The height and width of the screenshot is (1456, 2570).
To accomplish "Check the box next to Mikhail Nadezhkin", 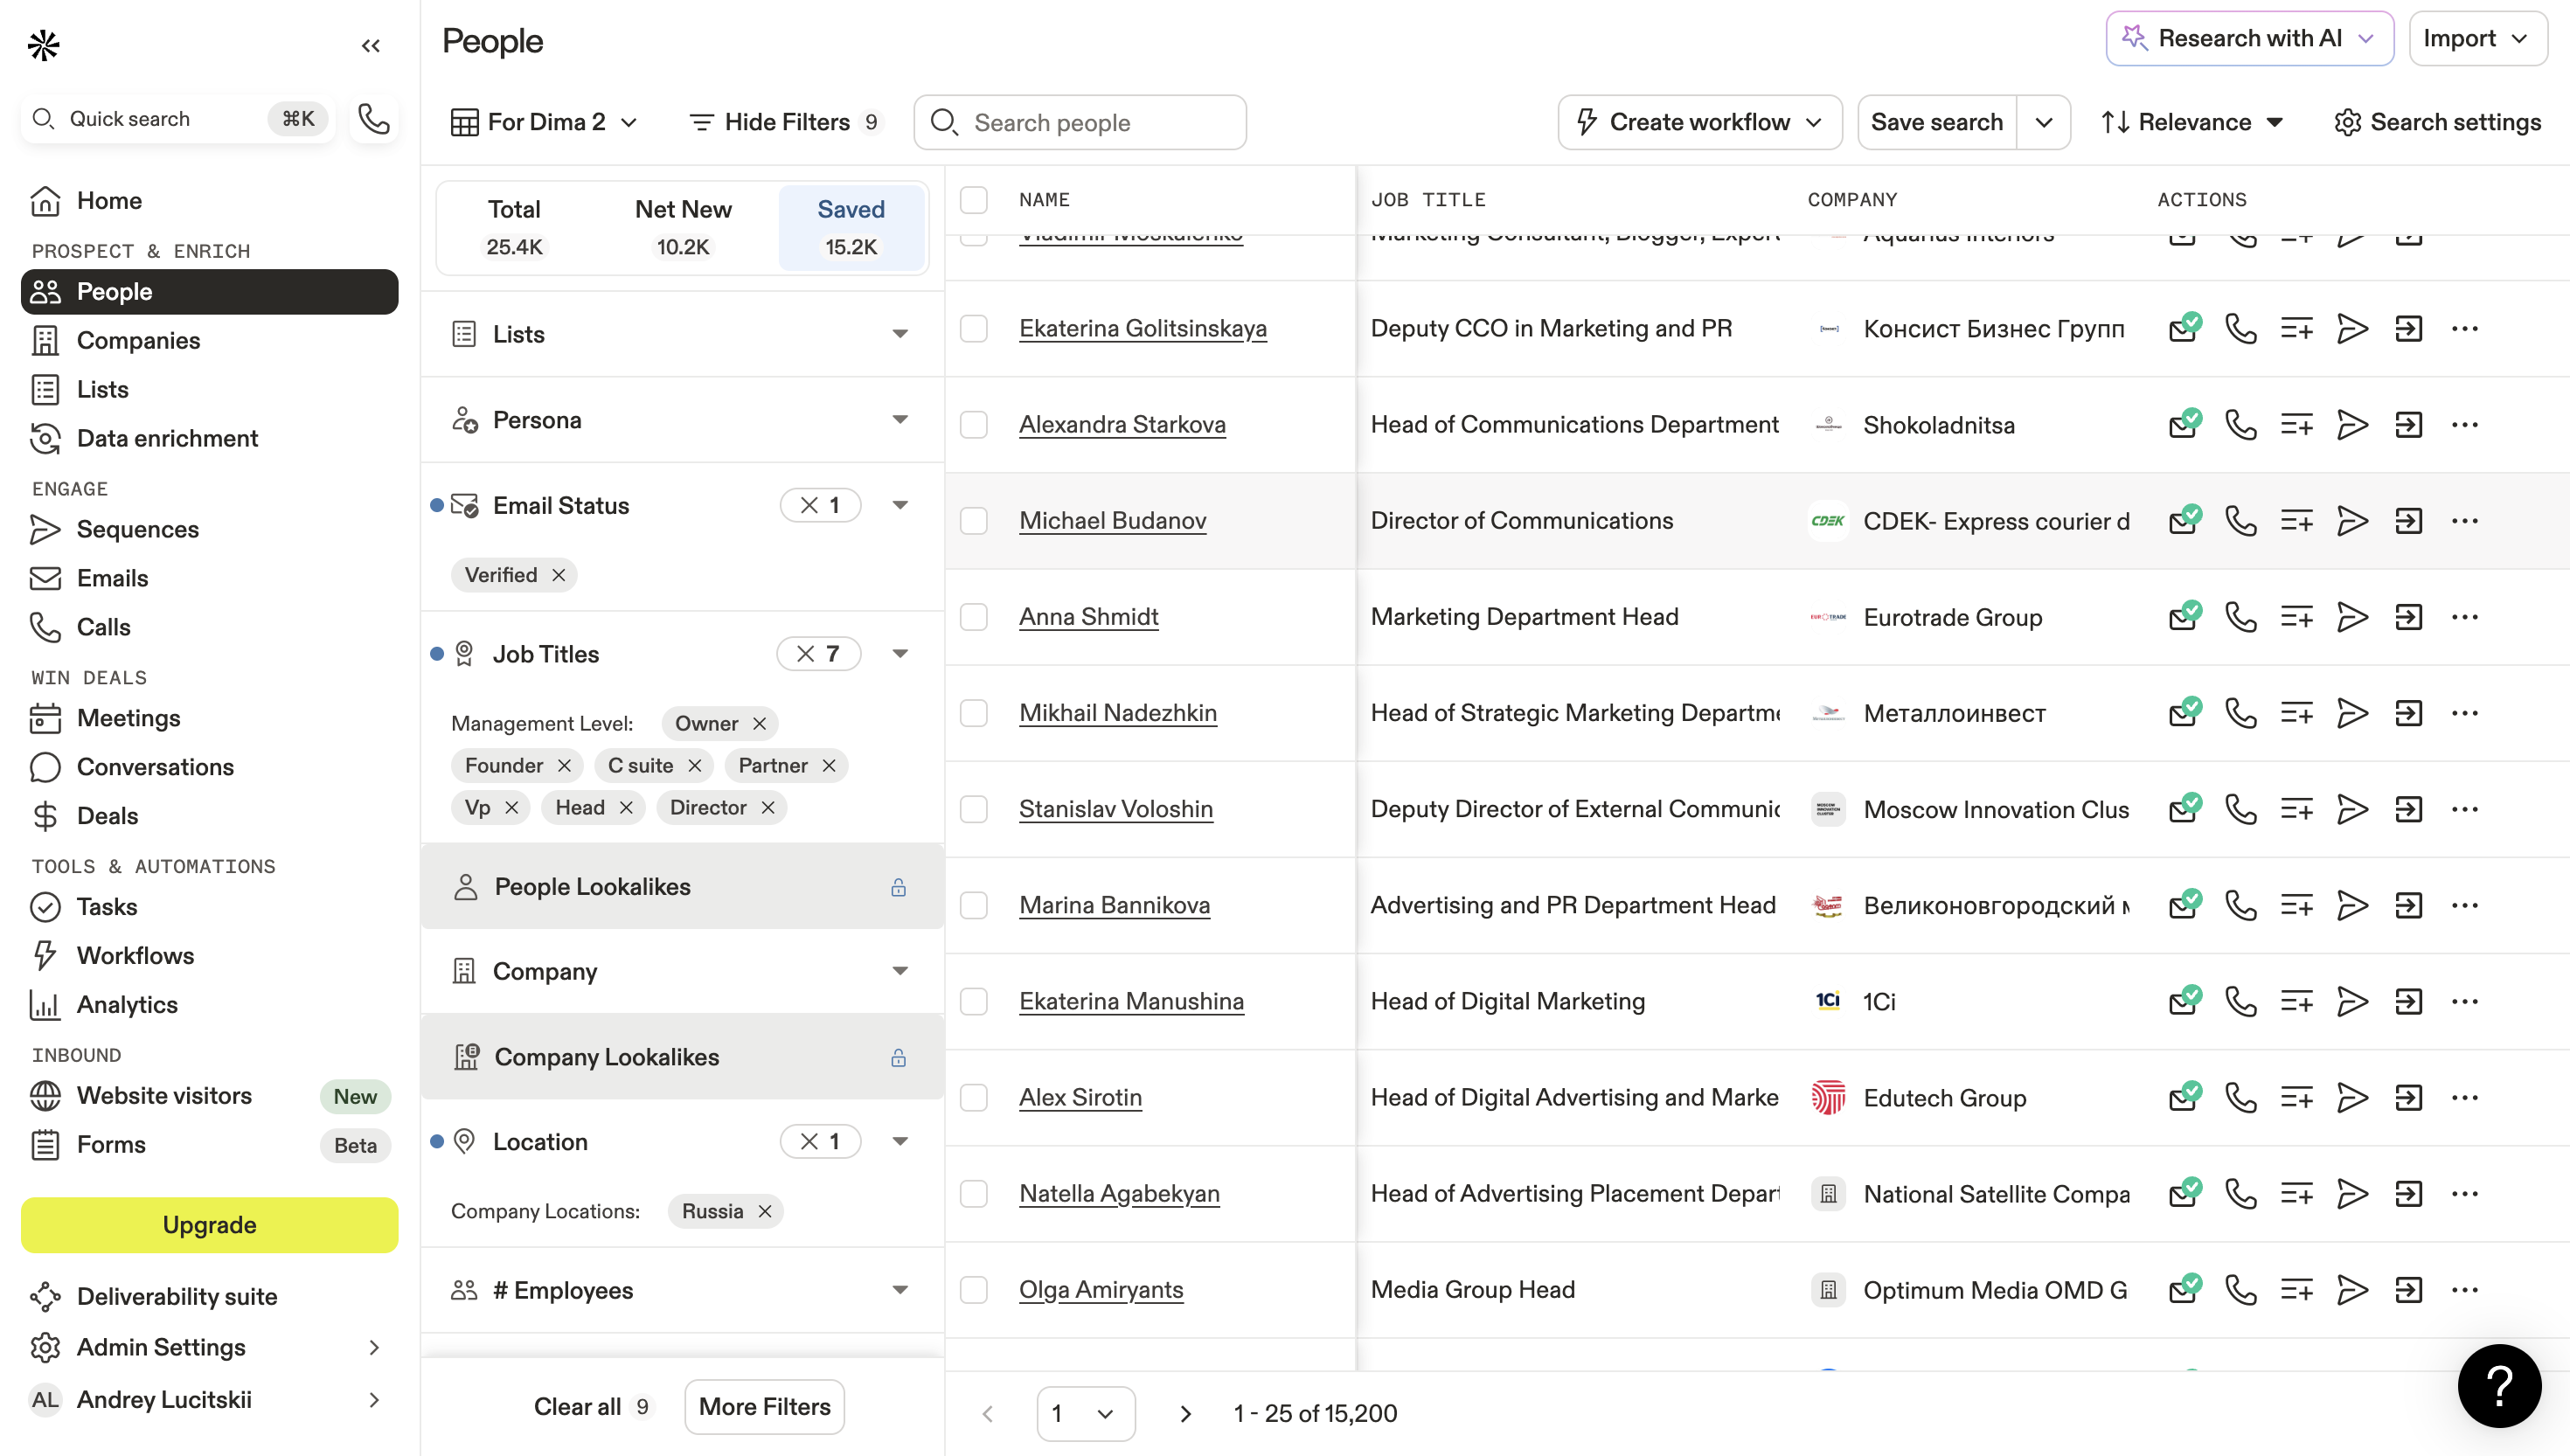I will (x=973, y=713).
